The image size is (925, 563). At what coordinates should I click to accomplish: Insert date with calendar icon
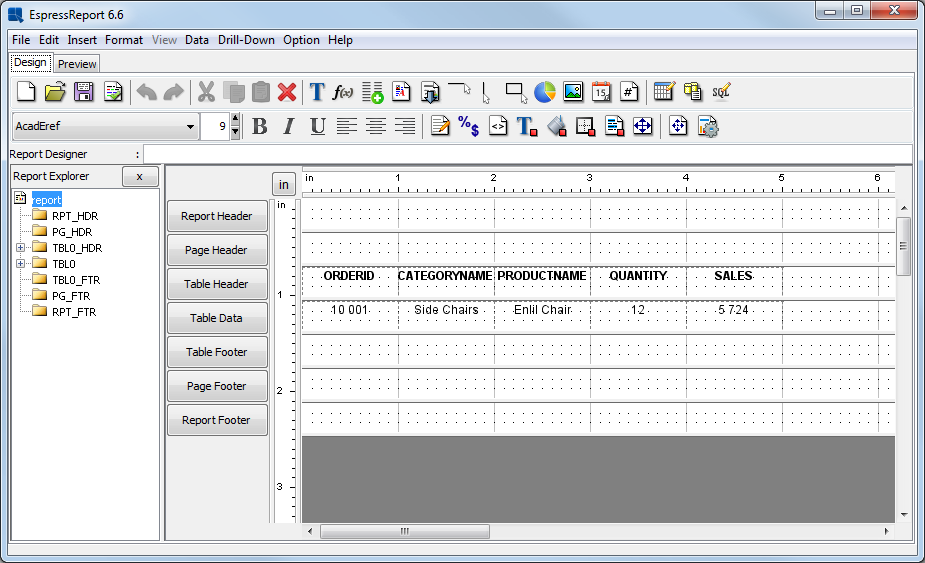(601, 92)
